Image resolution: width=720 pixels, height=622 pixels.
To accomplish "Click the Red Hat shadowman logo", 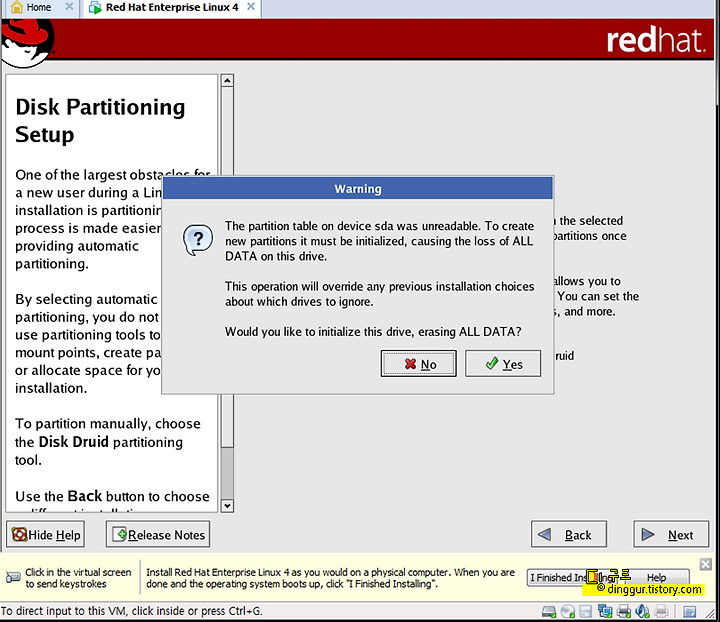I will 27,44.
